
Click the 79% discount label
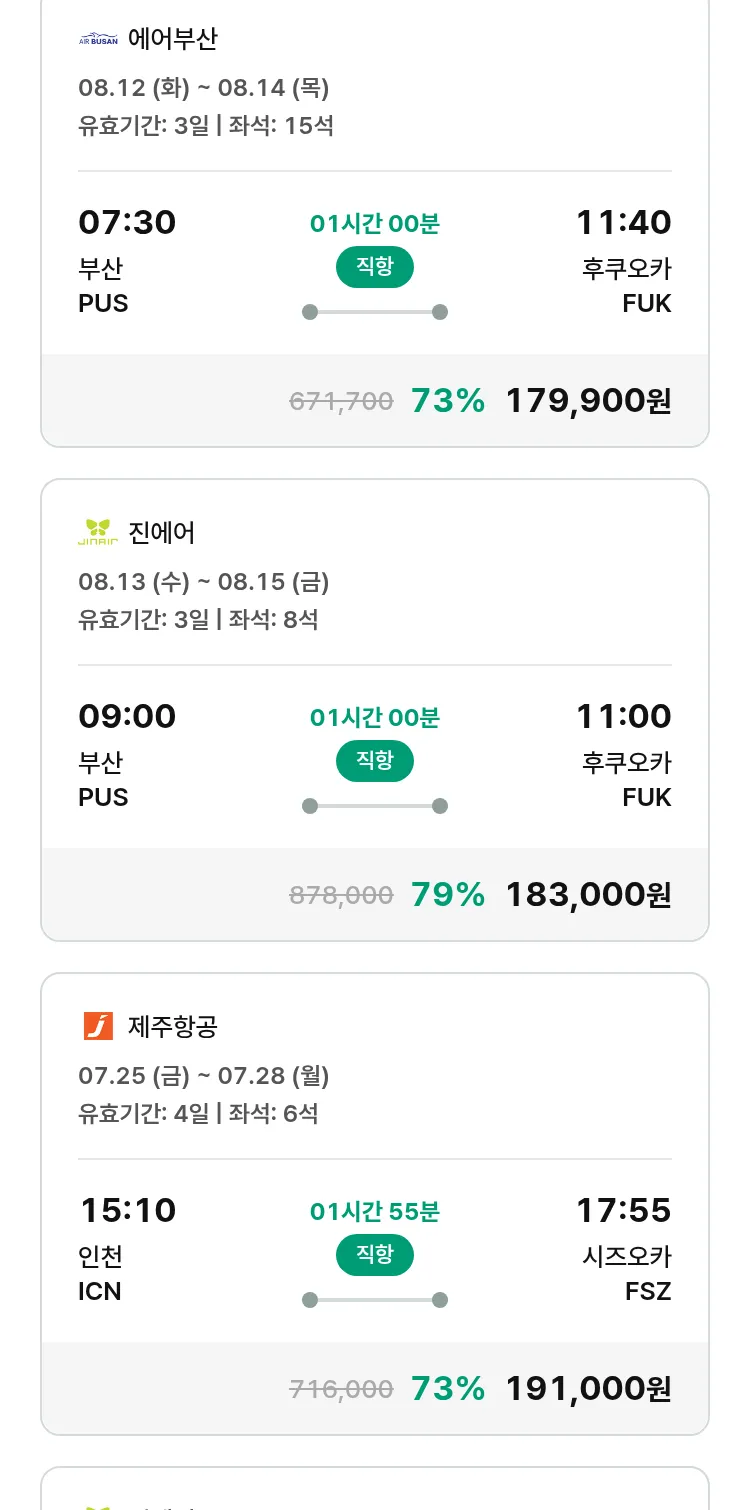coord(447,895)
